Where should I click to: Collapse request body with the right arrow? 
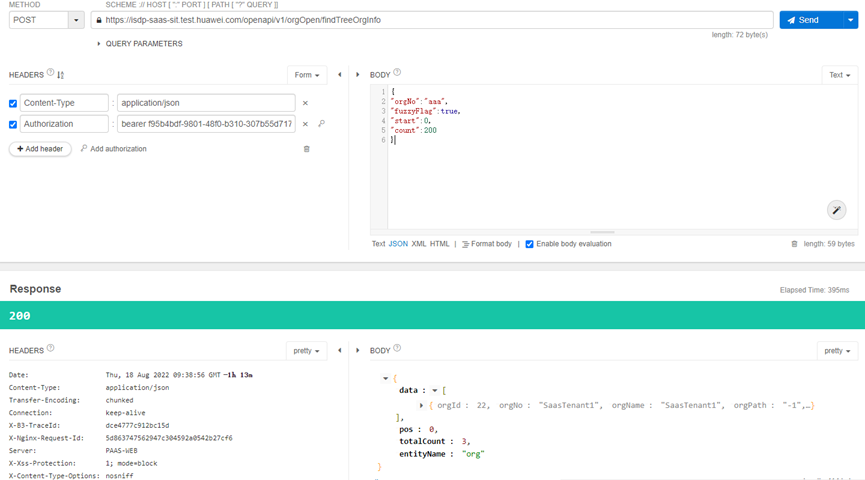(357, 74)
